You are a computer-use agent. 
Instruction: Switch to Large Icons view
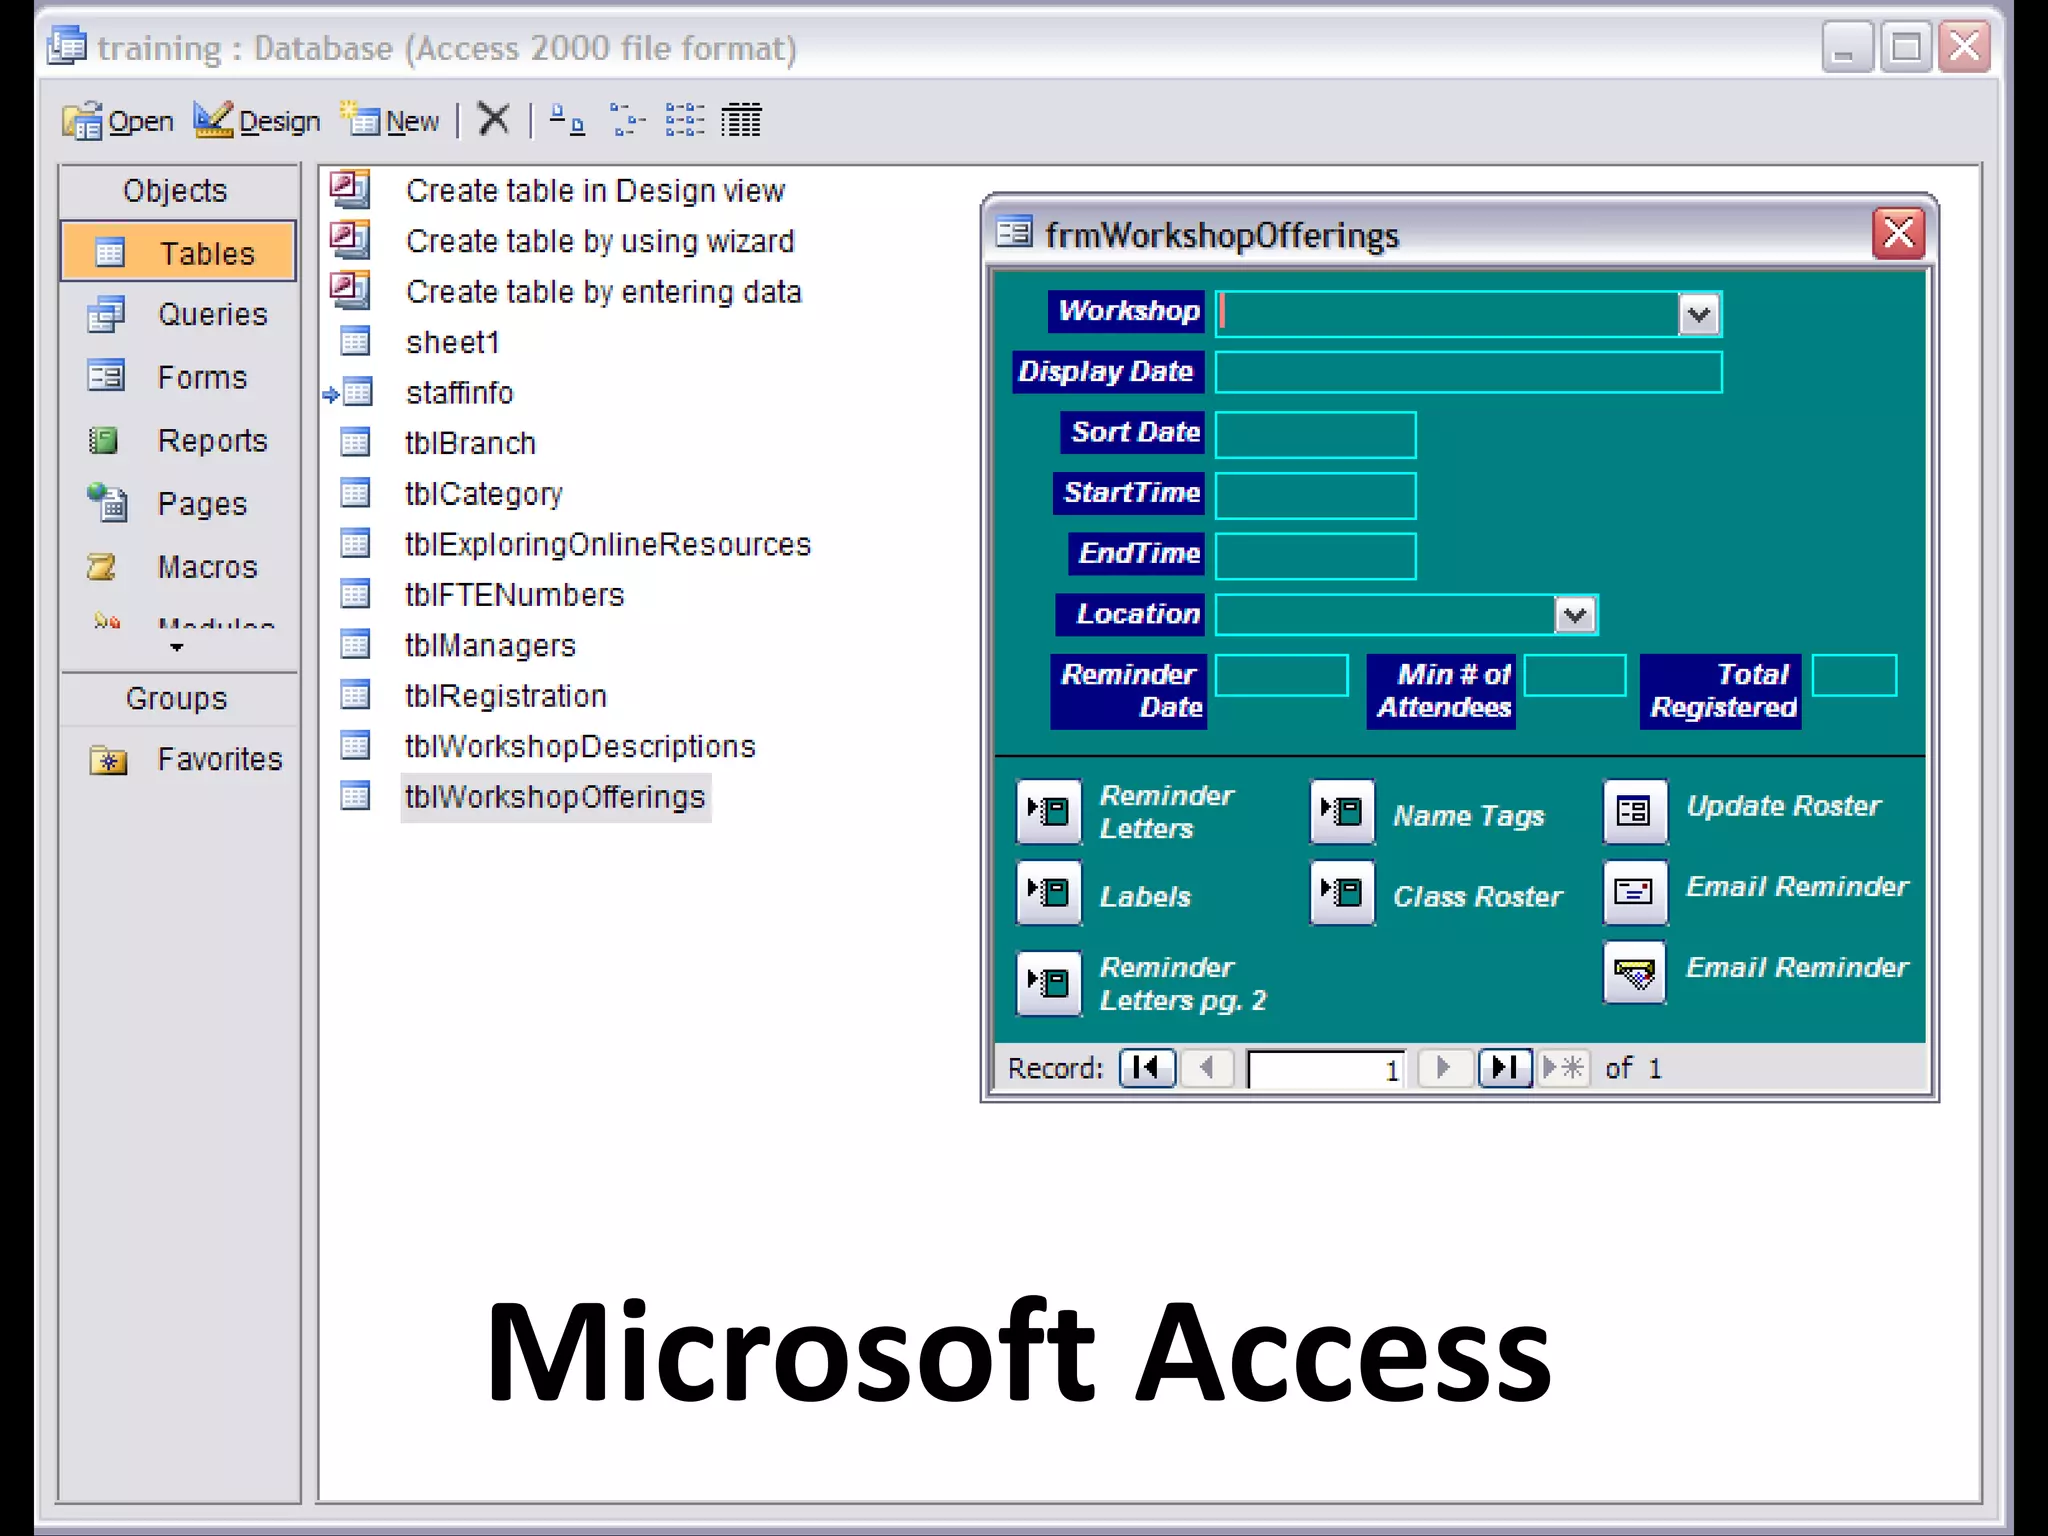[x=567, y=120]
